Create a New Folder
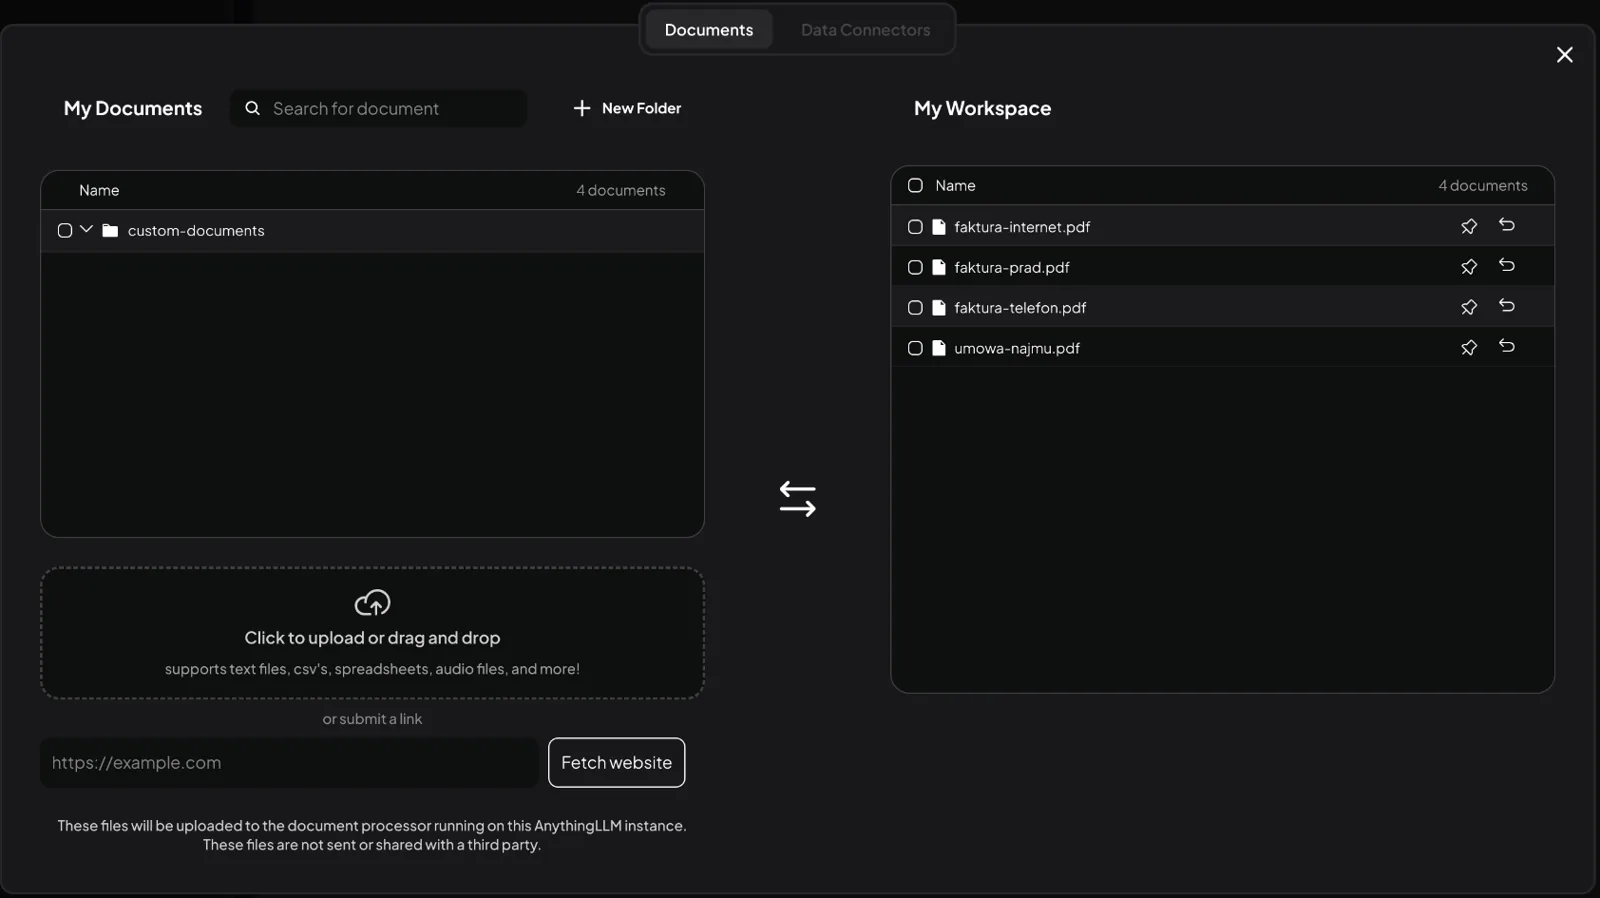The height and width of the screenshot is (898, 1600). (x=627, y=108)
